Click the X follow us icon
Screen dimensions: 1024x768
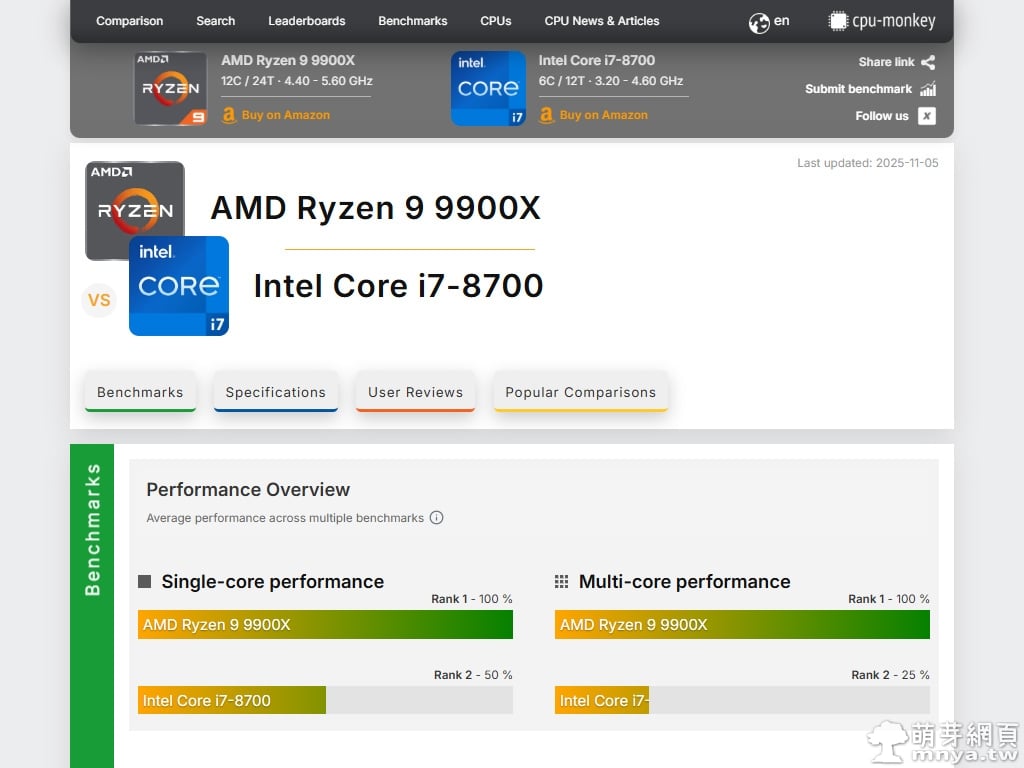point(927,116)
